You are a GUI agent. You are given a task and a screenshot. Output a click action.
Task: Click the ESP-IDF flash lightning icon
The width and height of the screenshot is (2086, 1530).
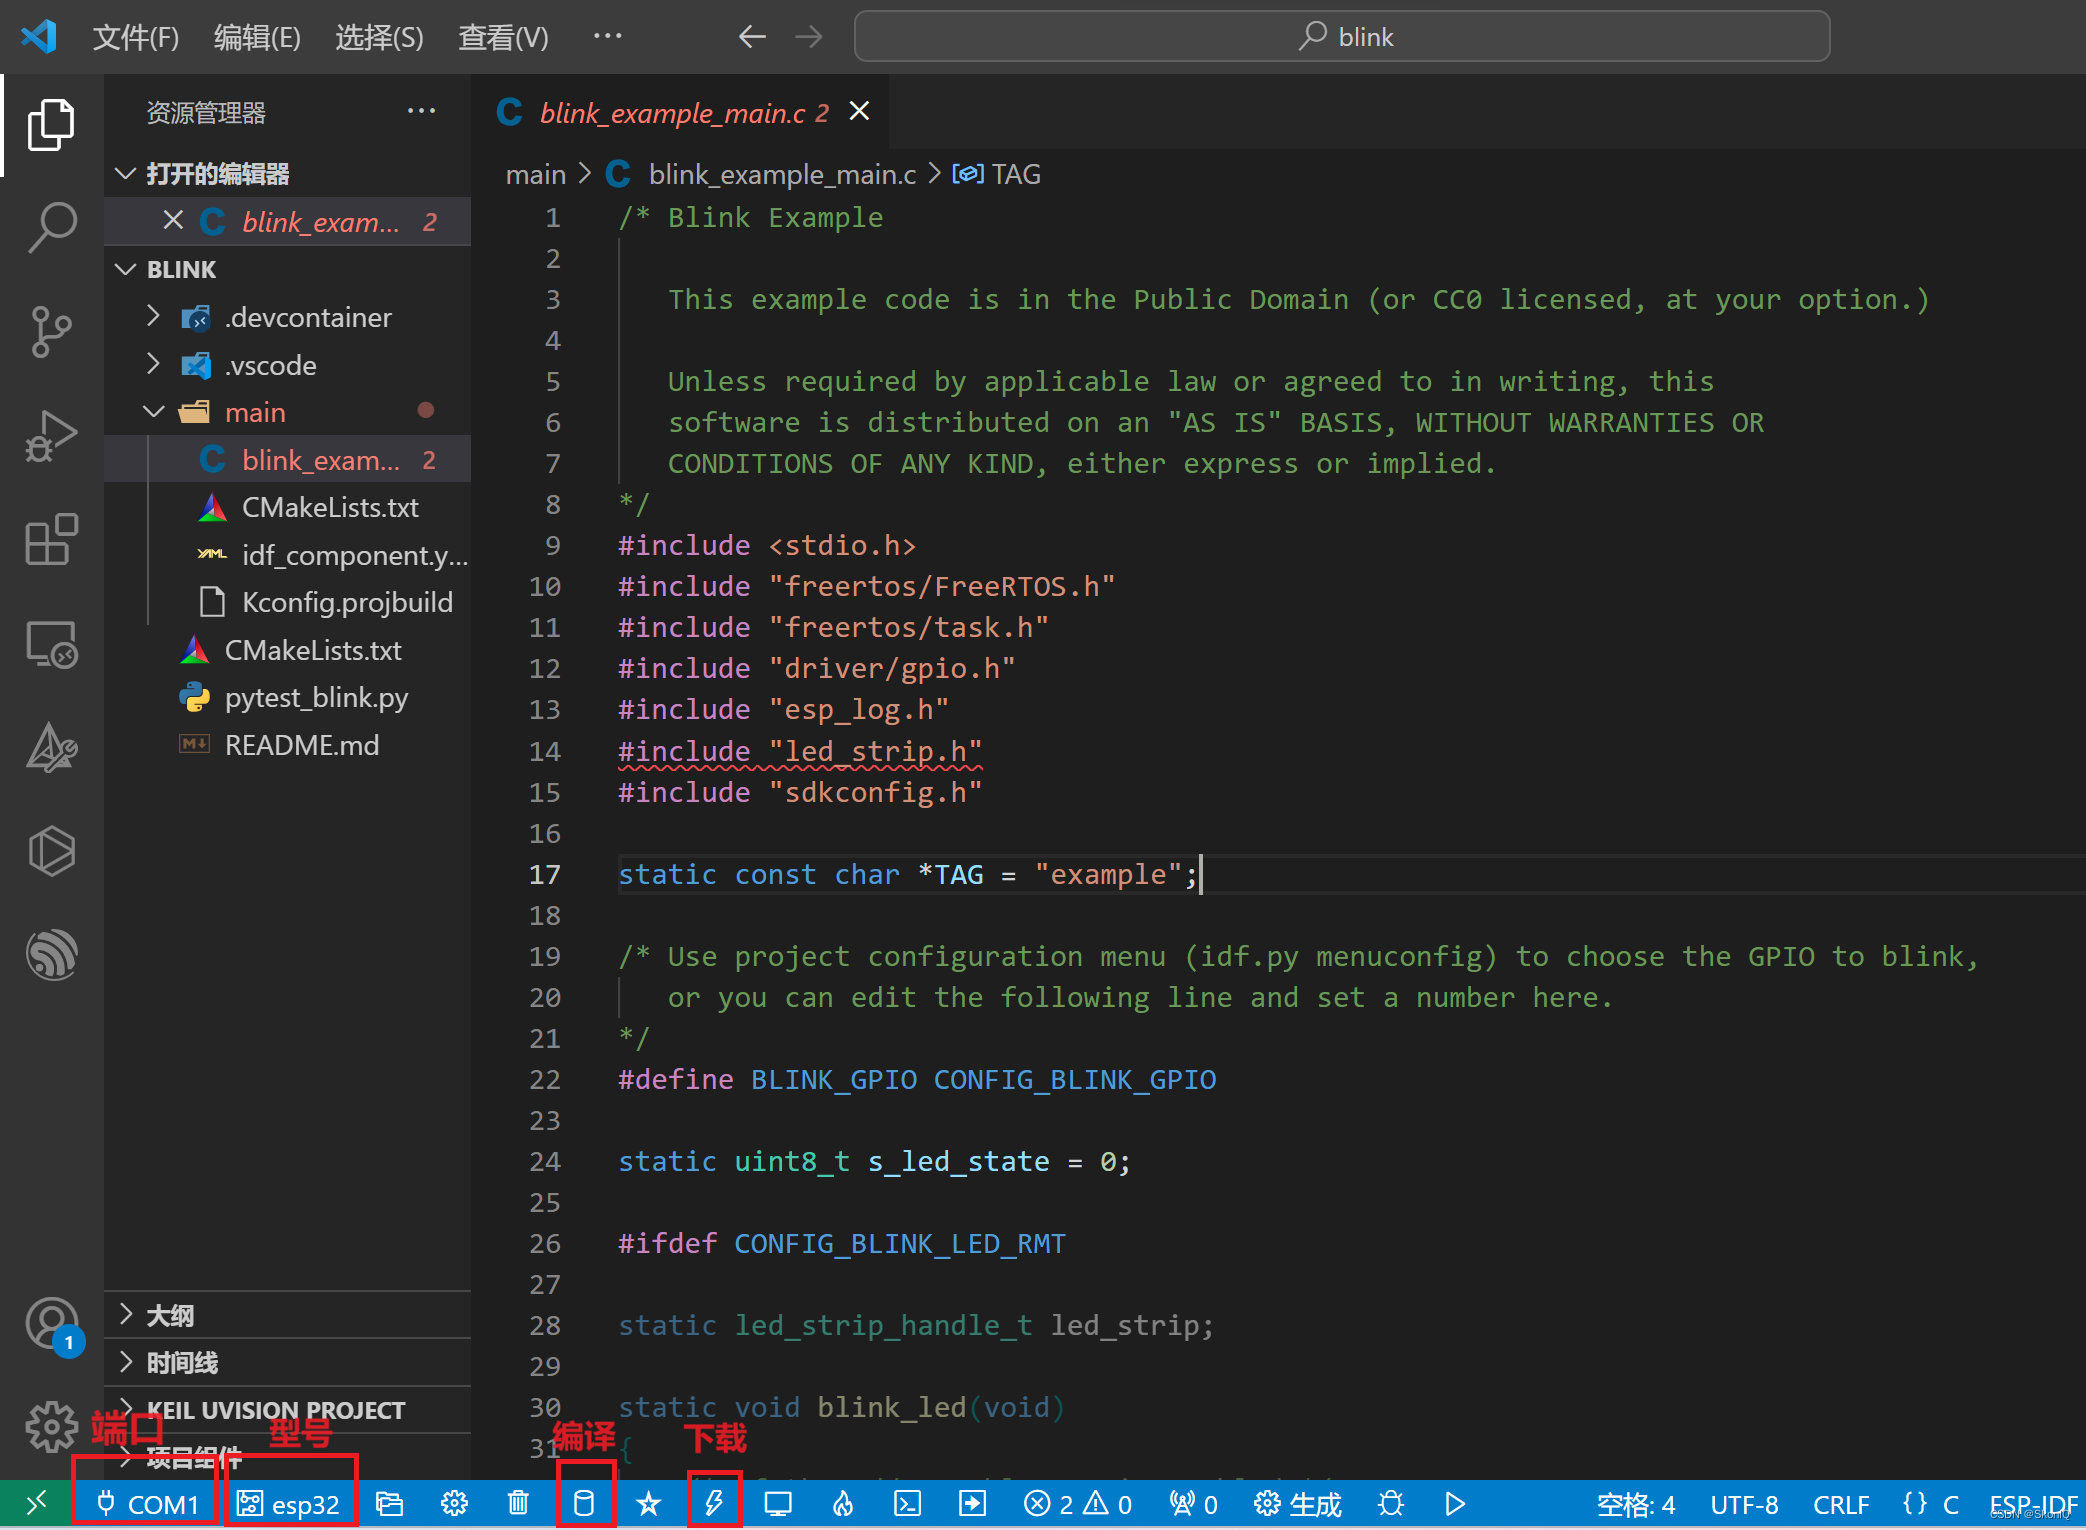(714, 1503)
